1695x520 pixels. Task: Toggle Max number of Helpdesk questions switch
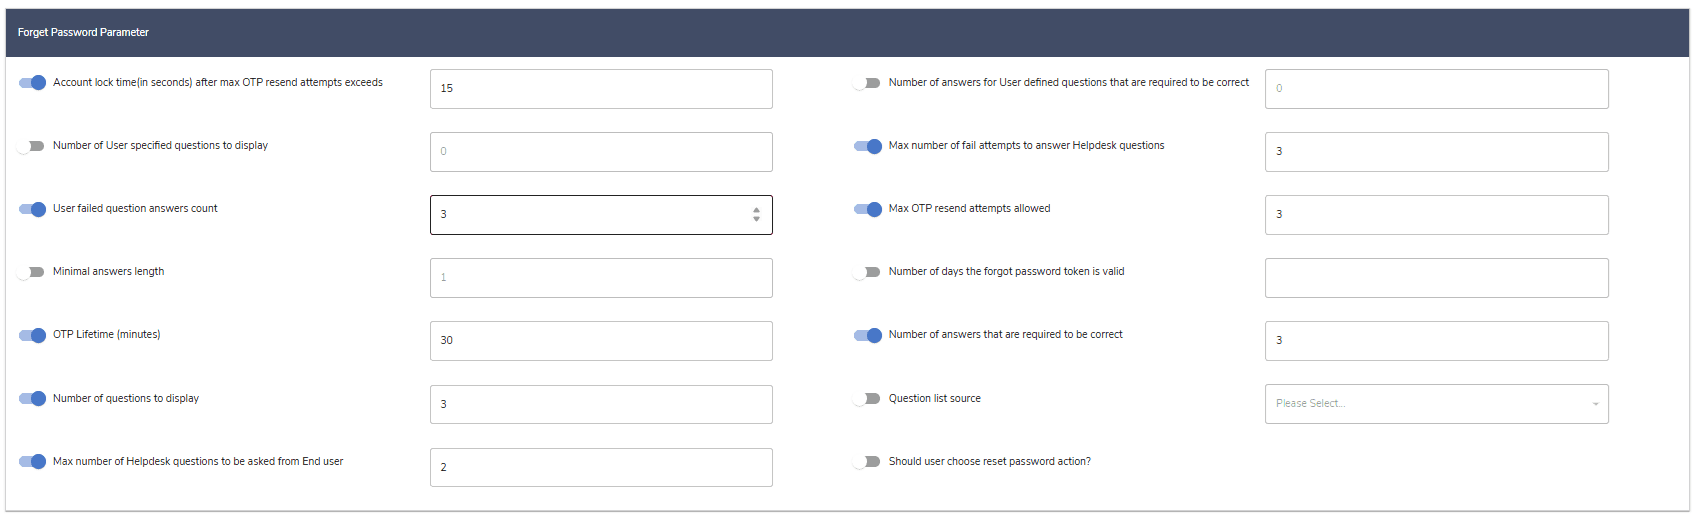pos(32,462)
